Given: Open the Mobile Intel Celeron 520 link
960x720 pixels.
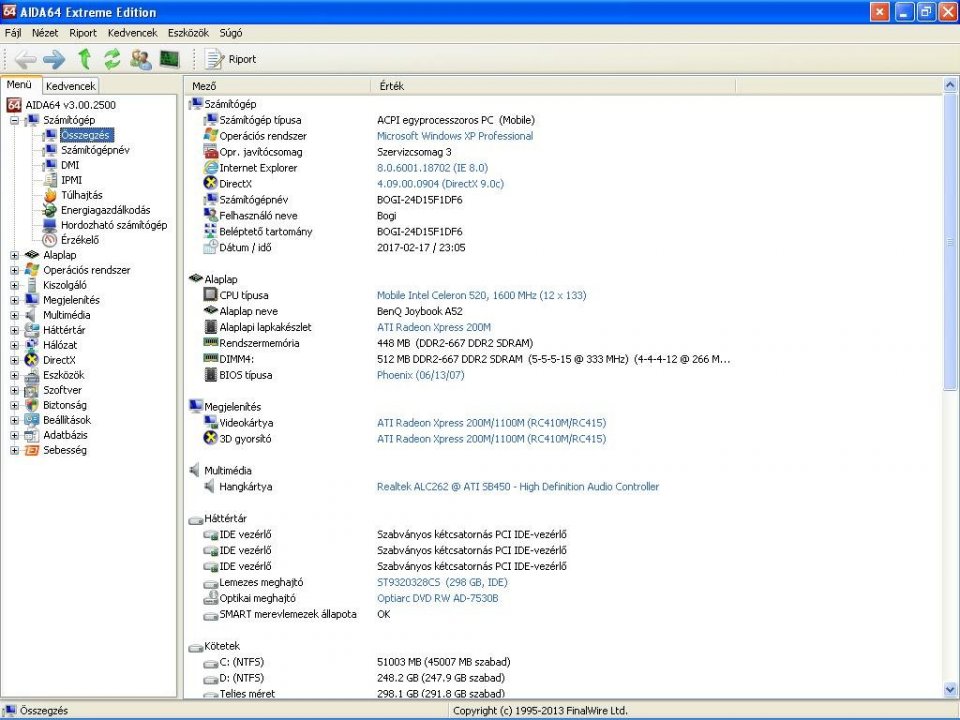Looking at the screenshot, I should 481,295.
